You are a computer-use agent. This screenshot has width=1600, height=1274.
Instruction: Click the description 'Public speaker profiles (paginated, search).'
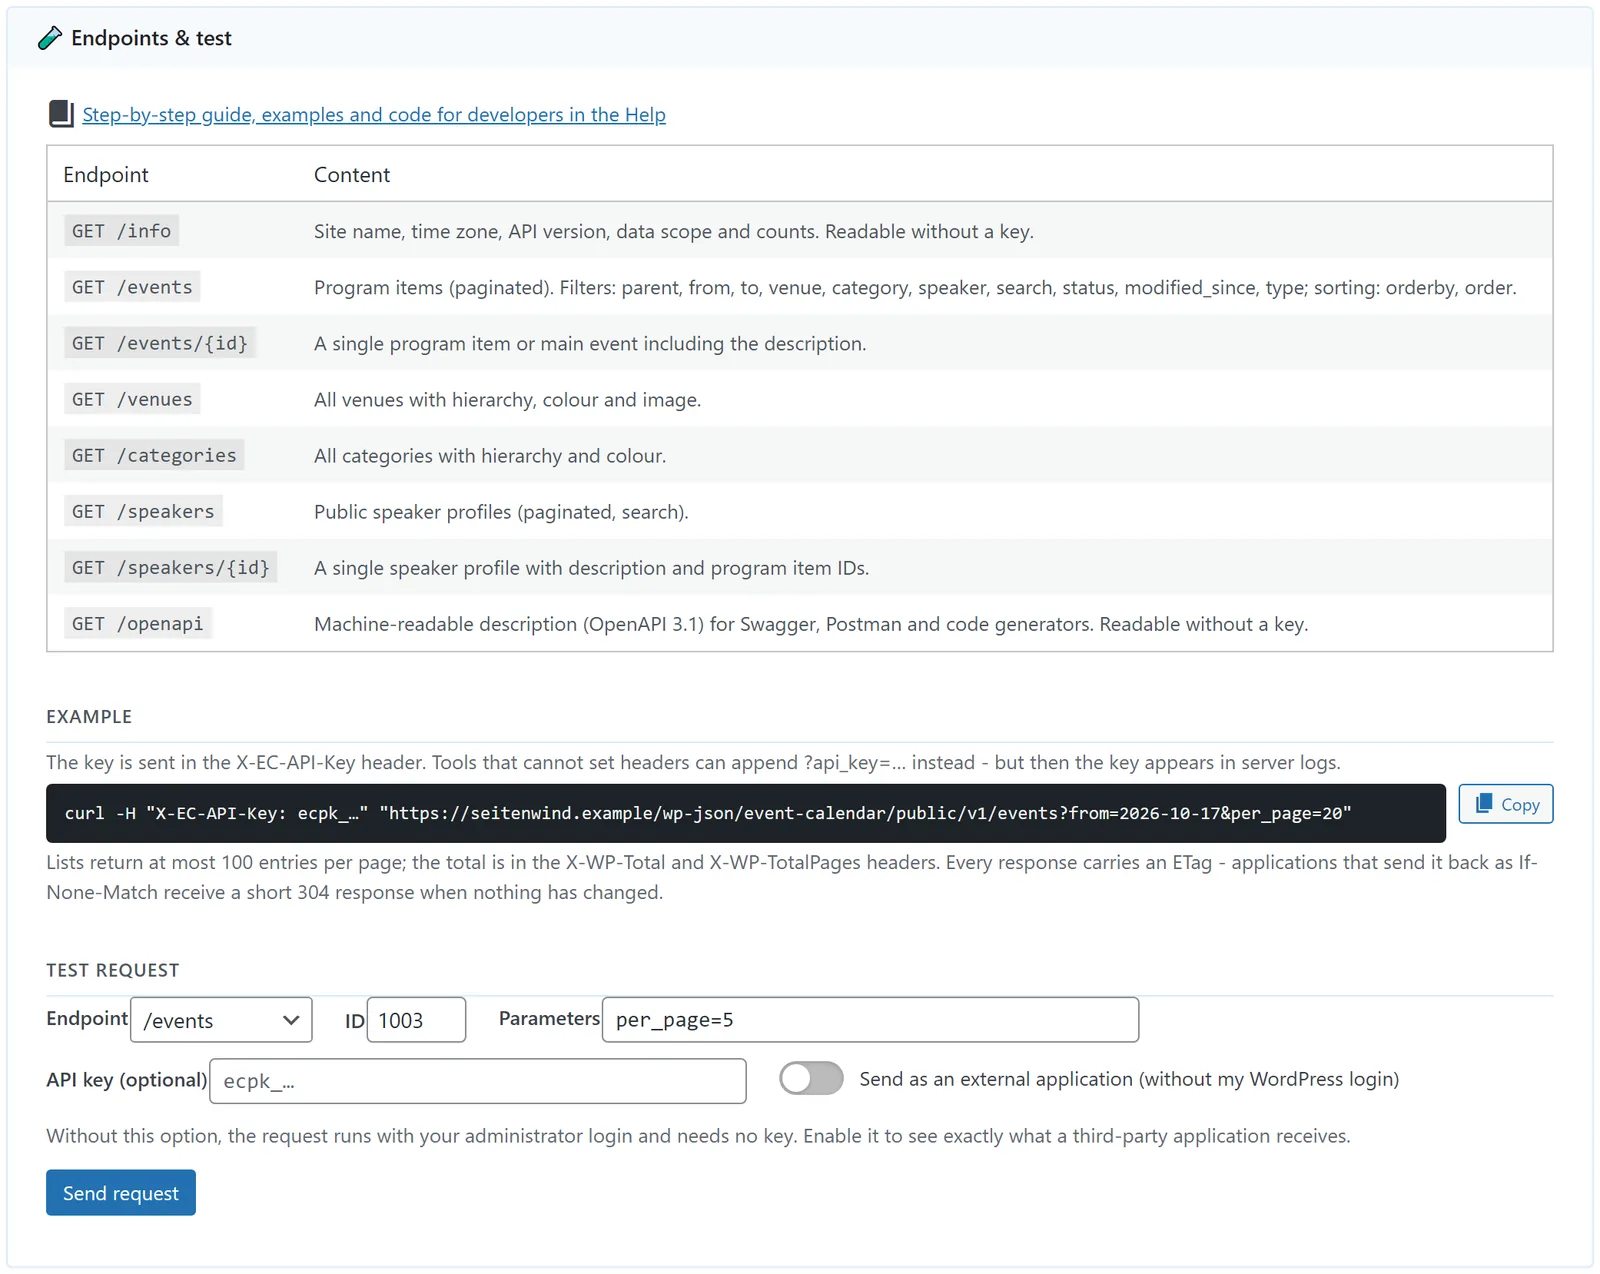(x=501, y=512)
